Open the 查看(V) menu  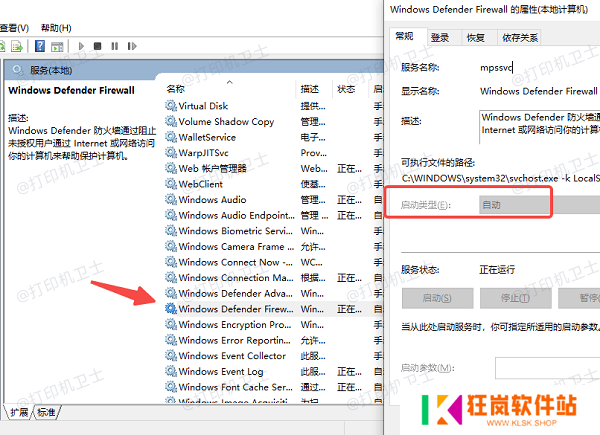pyautogui.click(x=14, y=28)
